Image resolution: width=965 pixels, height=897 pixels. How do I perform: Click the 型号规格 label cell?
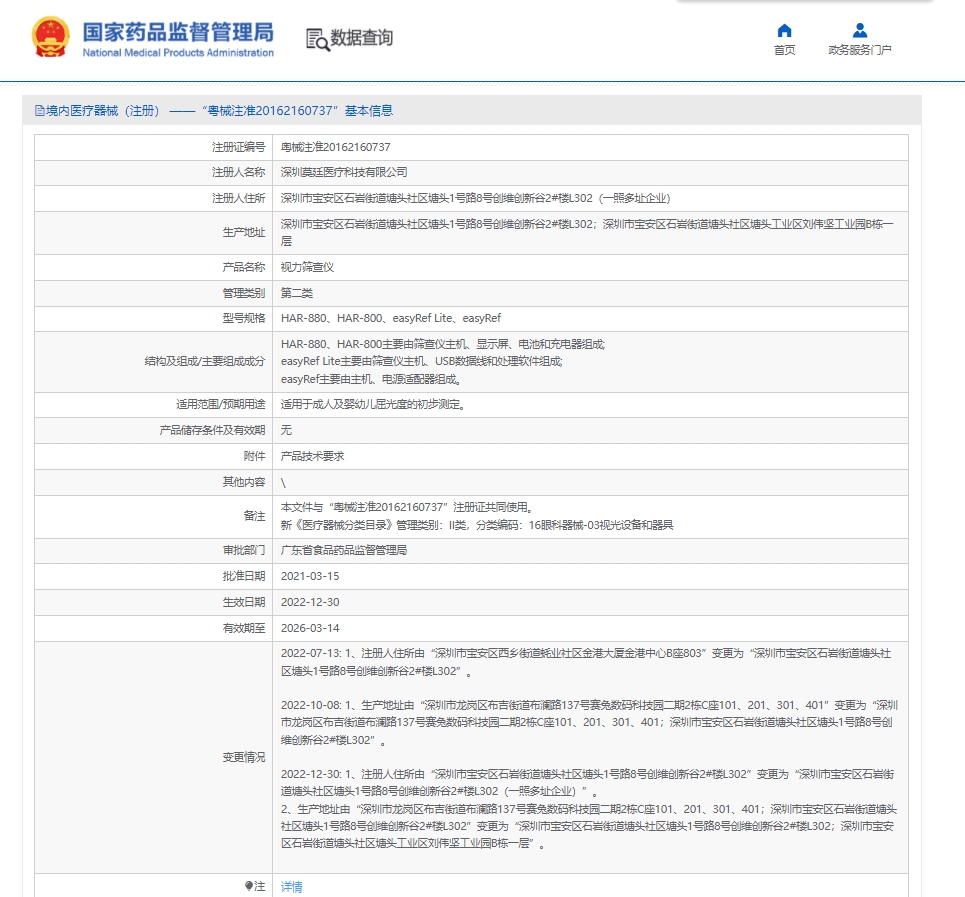click(x=154, y=319)
